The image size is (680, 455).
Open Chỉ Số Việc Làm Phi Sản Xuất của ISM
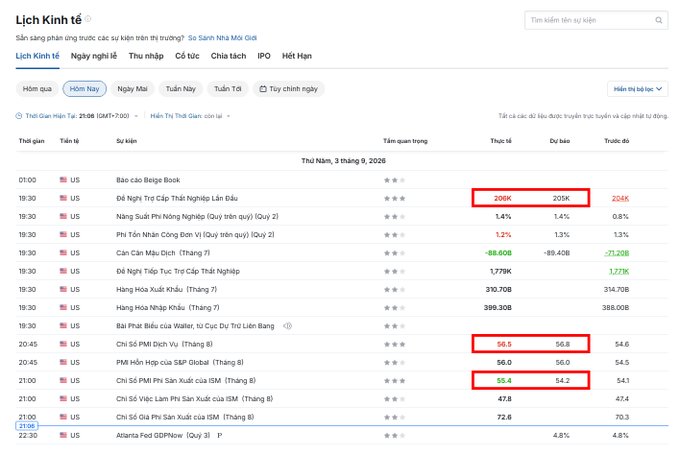point(194,399)
